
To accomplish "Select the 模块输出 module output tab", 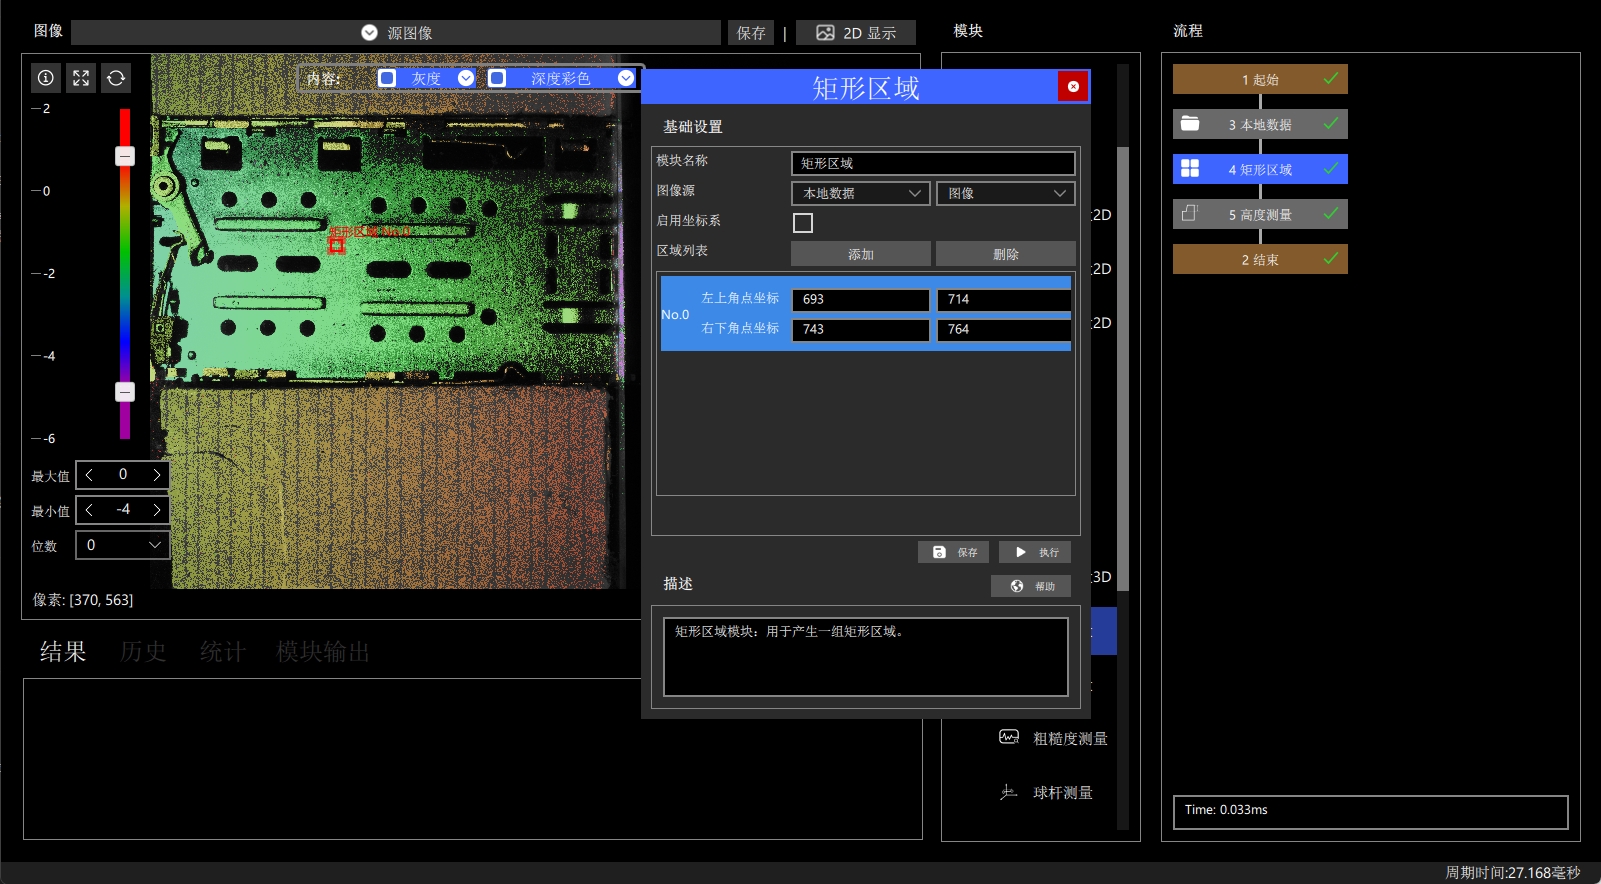I will [323, 652].
